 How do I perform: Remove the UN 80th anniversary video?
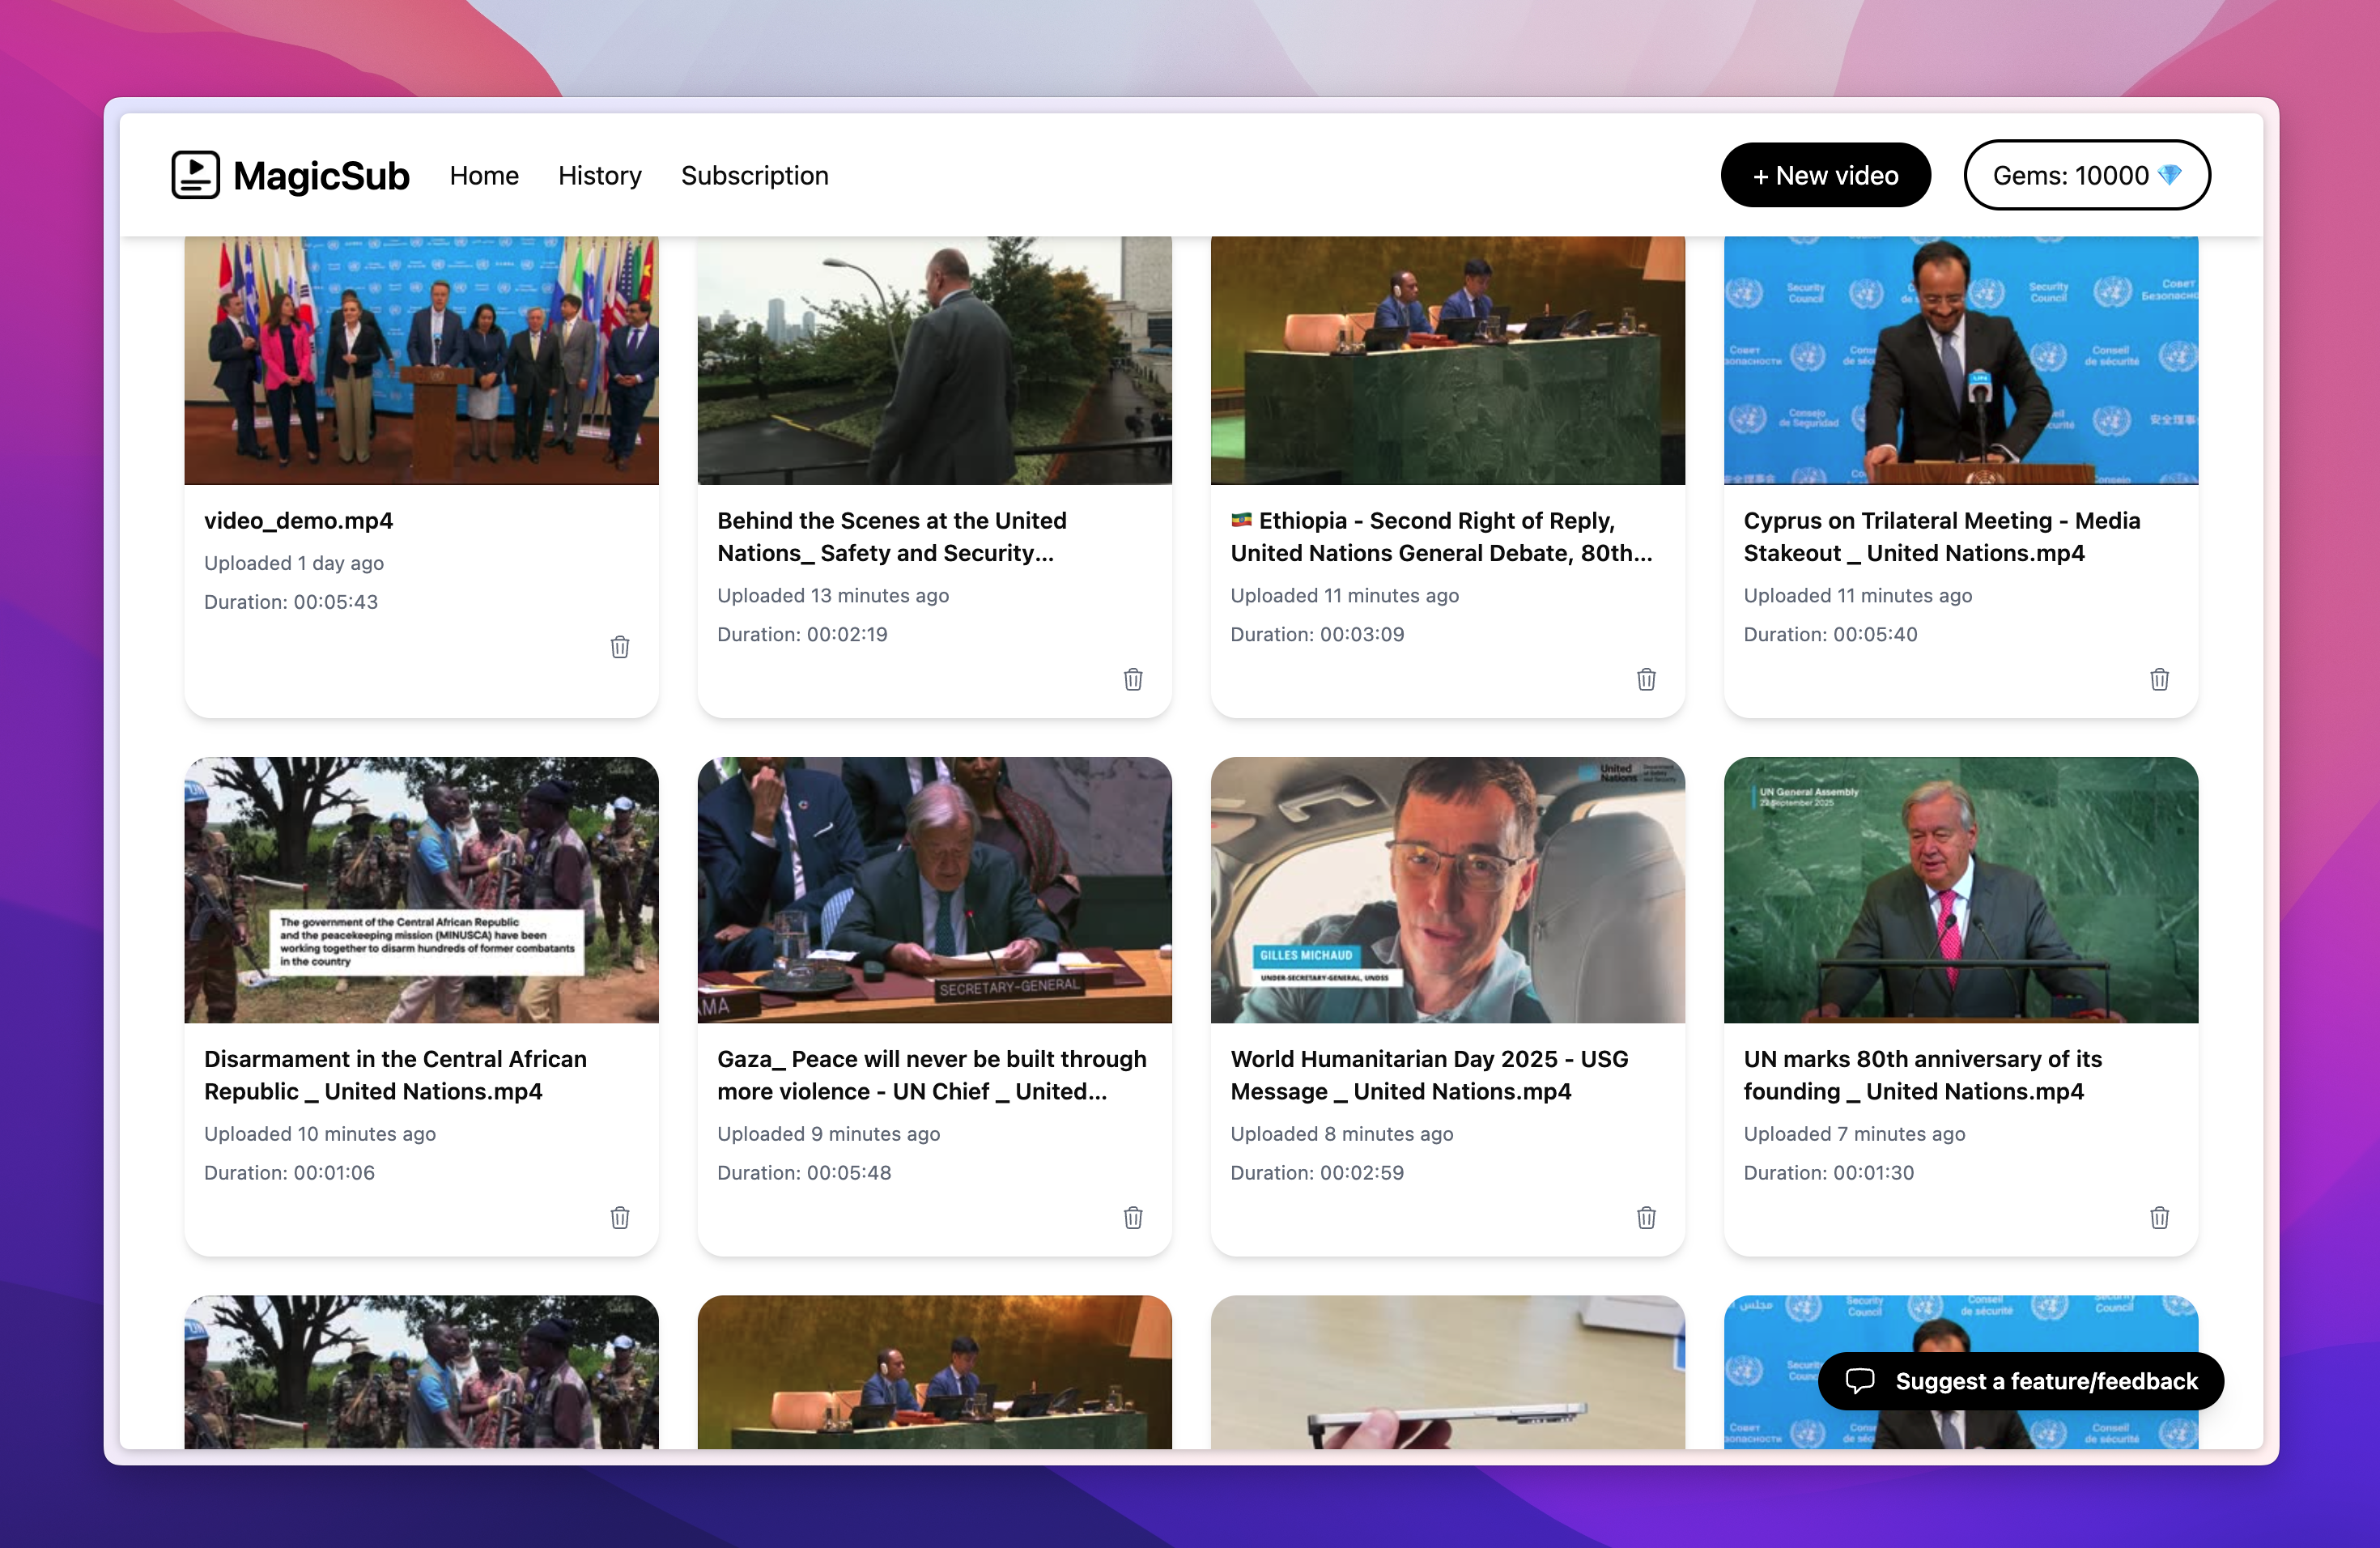click(2159, 1217)
